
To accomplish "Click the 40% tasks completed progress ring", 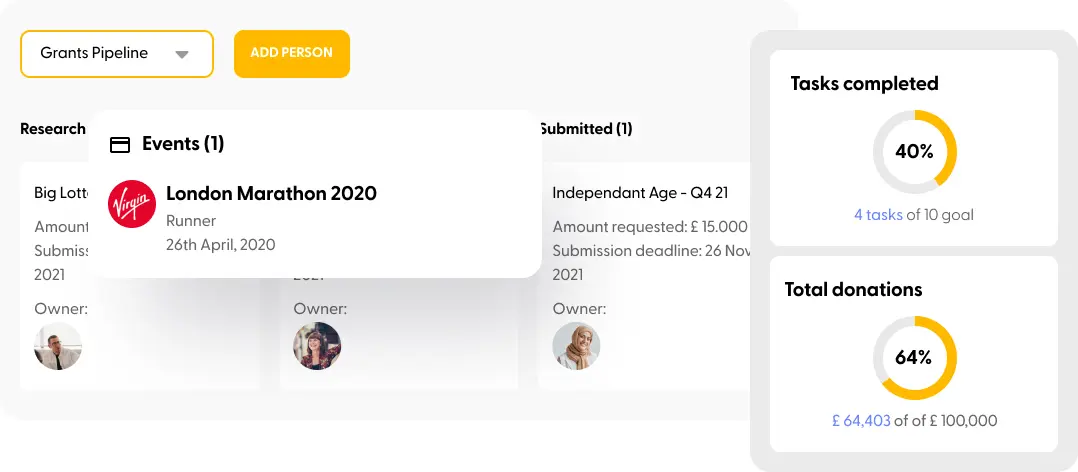I will (x=914, y=152).
